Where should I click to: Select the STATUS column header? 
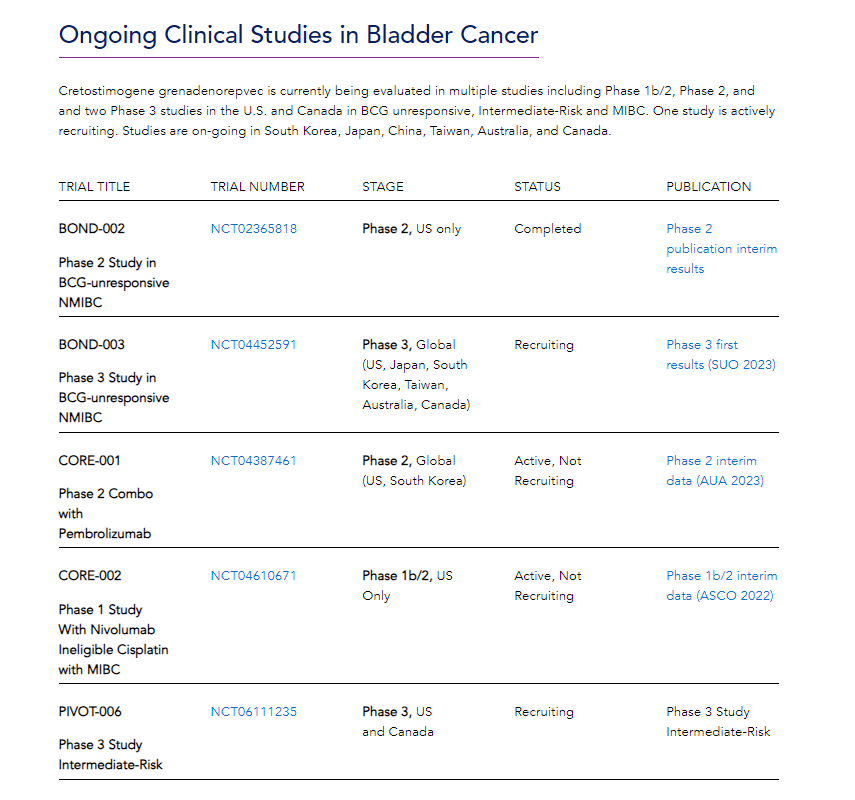click(x=537, y=187)
